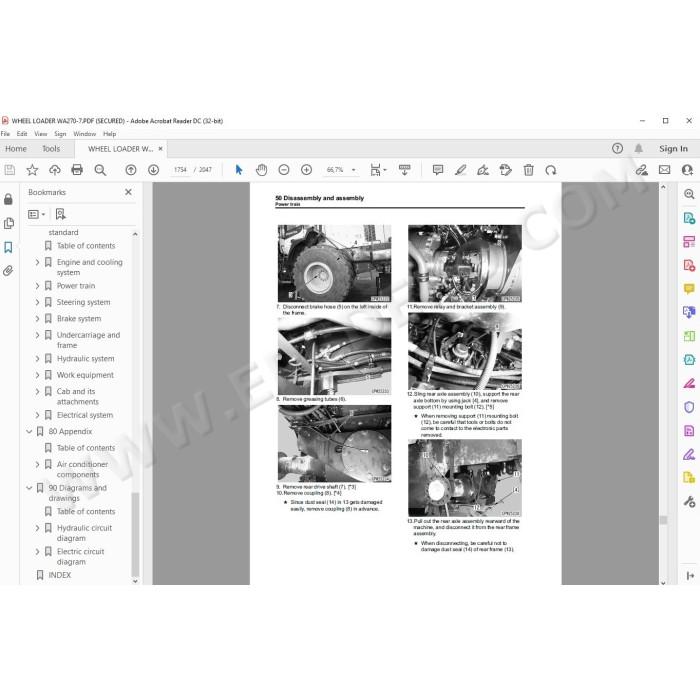
Task: Click the upload to cloud icon
Action: tap(54, 170)
